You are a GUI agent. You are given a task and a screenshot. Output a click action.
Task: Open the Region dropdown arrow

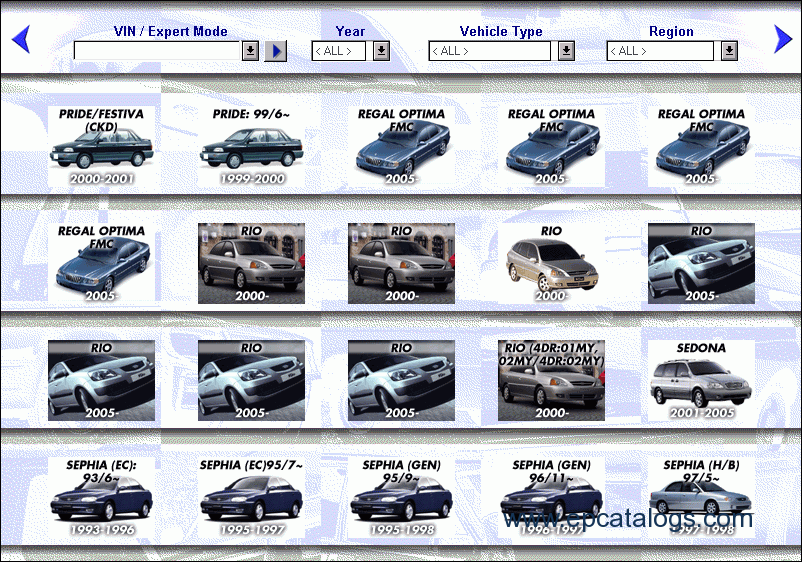pyautogui.click(x=729, y=51)
